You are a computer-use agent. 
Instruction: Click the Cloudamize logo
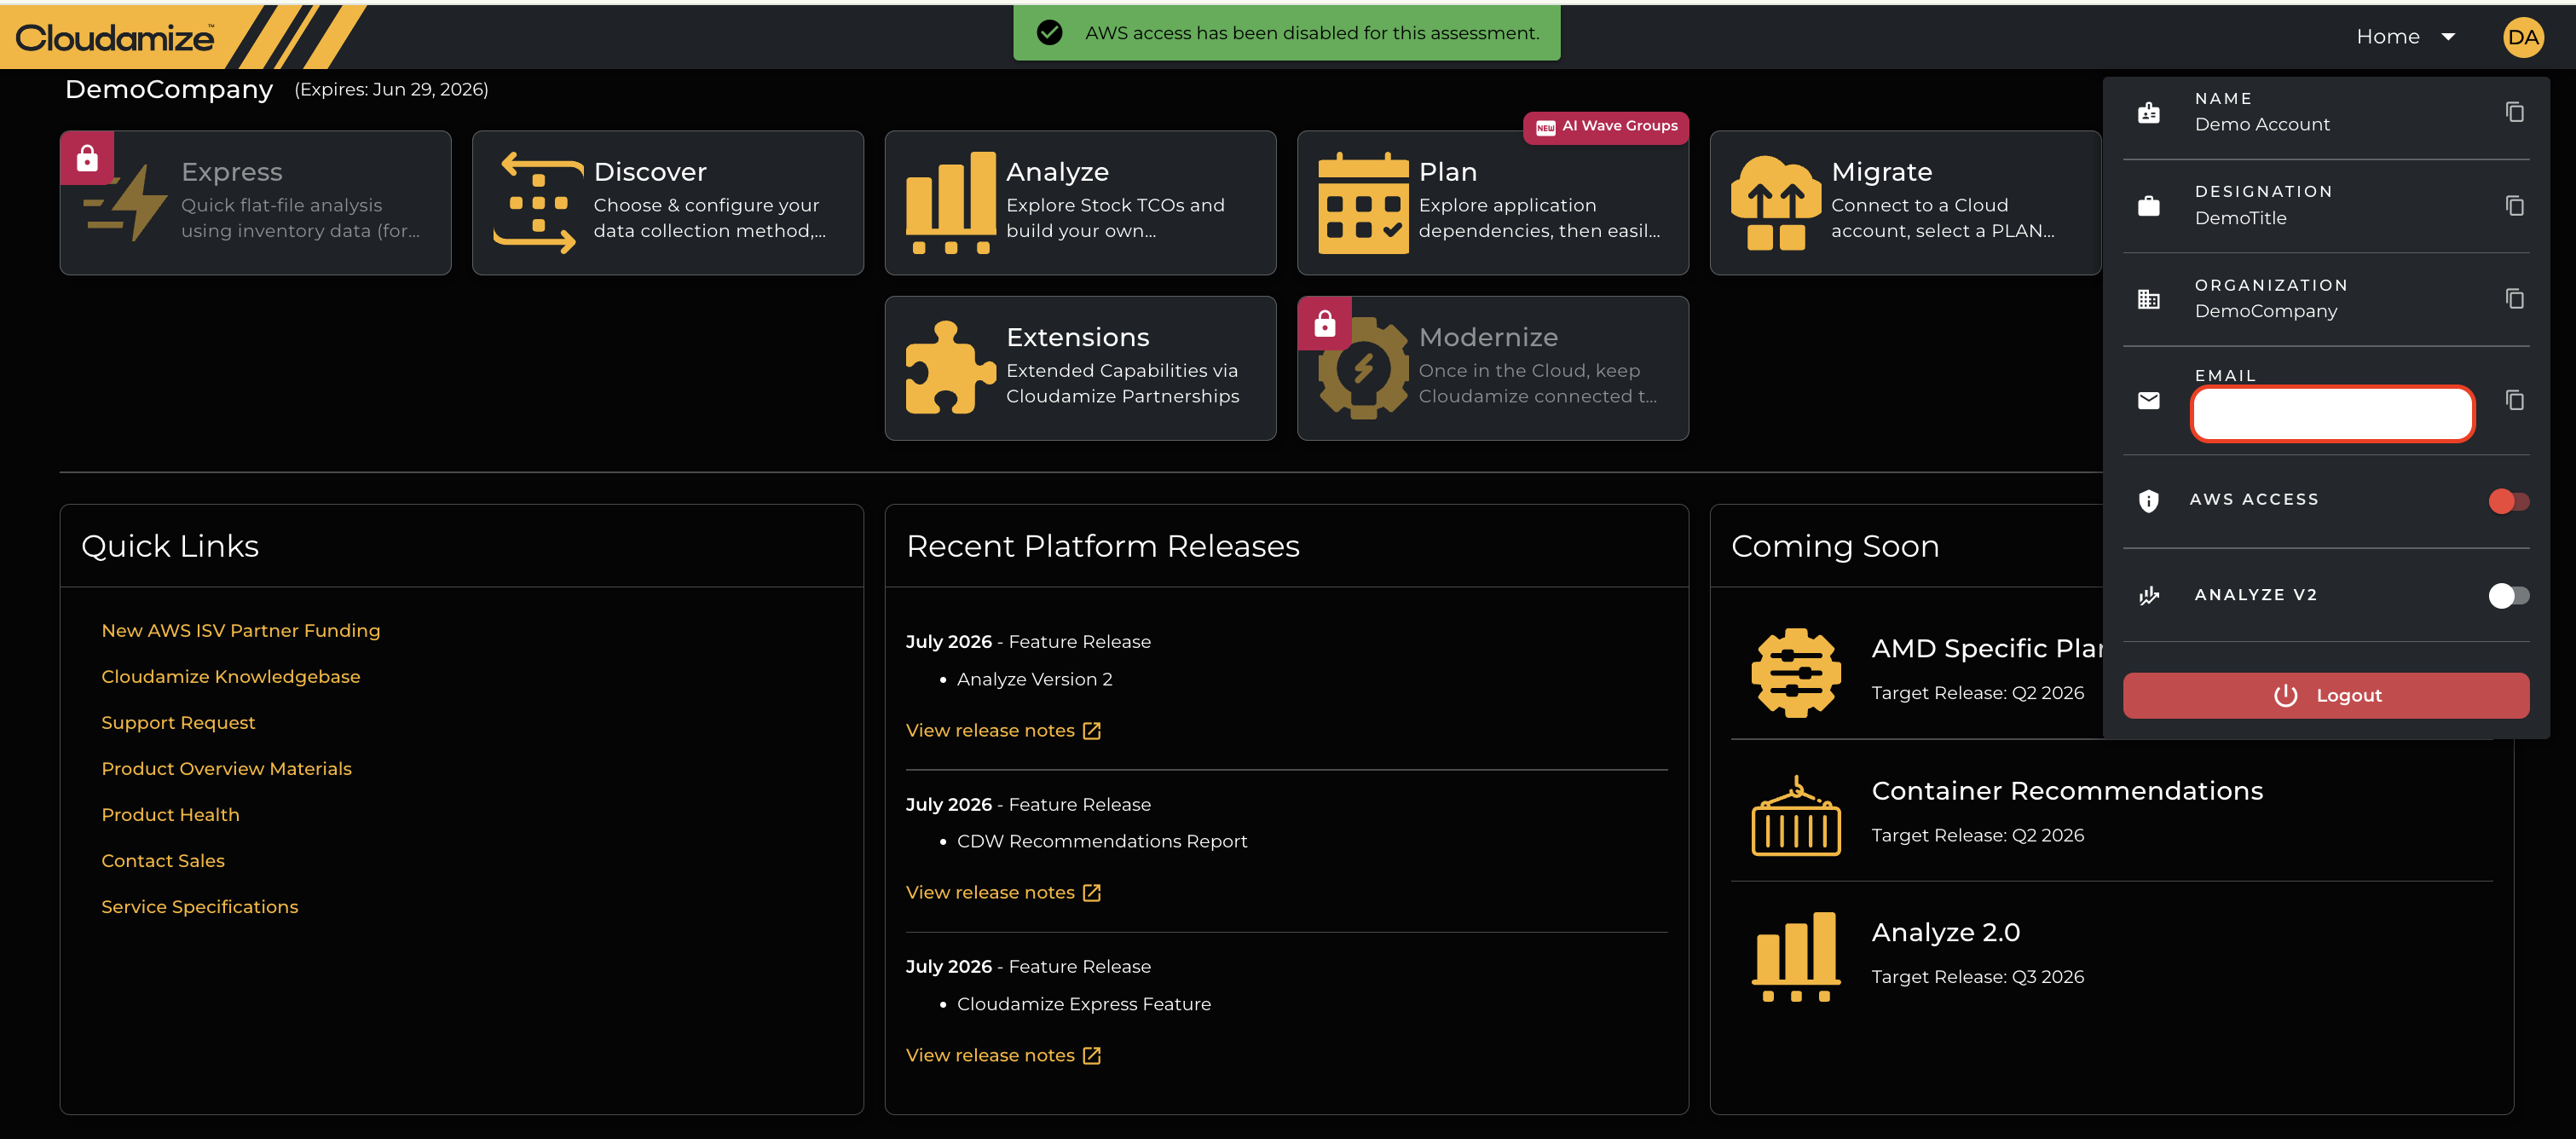[x=115, y=38]
